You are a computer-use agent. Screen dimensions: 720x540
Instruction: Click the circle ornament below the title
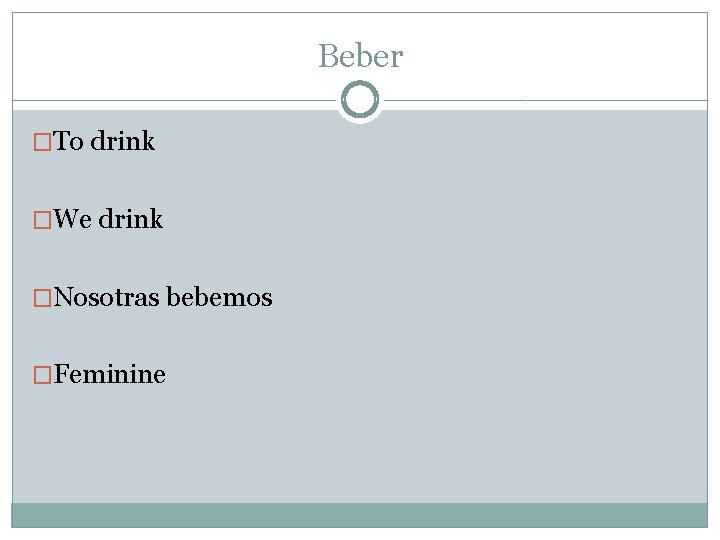pos(360,99)
